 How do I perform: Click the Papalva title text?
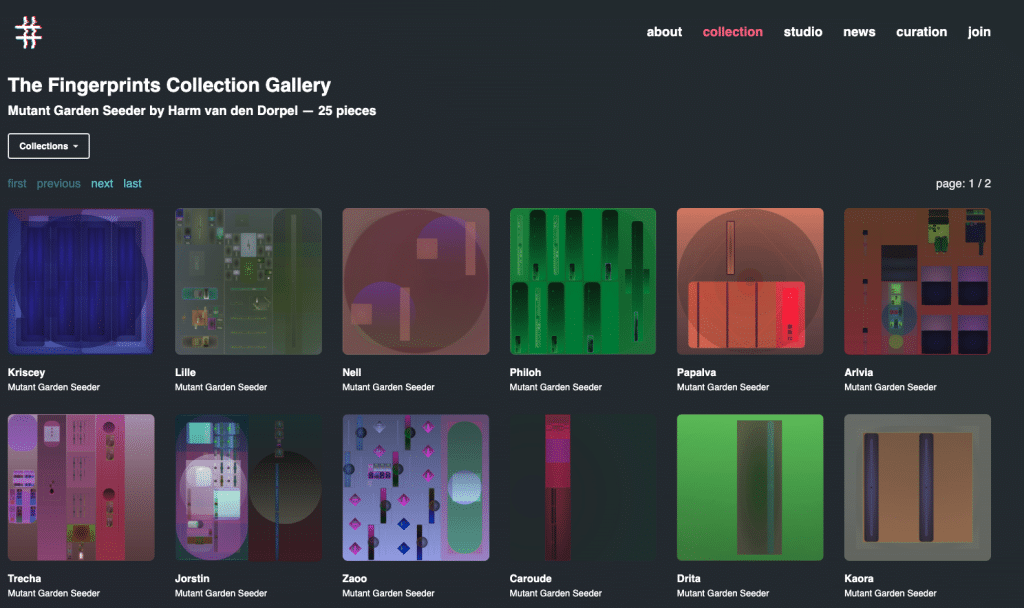(x=696, y=372)
